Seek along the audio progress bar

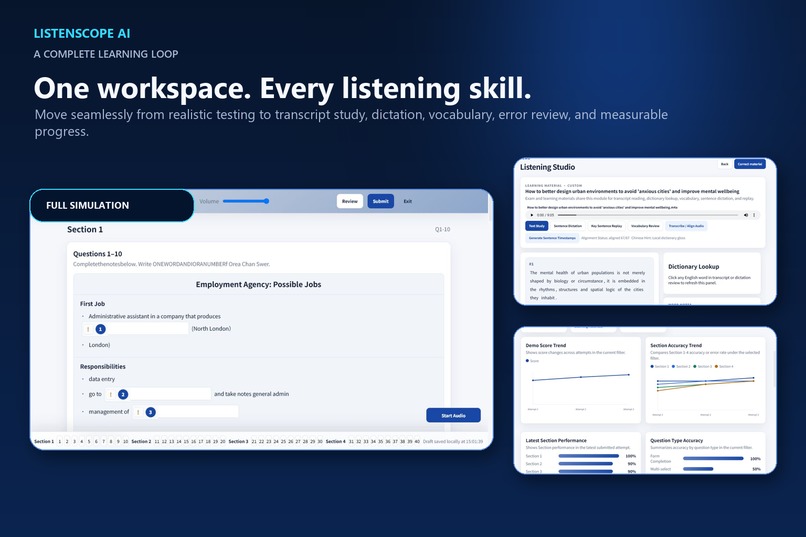pos(648,215)
